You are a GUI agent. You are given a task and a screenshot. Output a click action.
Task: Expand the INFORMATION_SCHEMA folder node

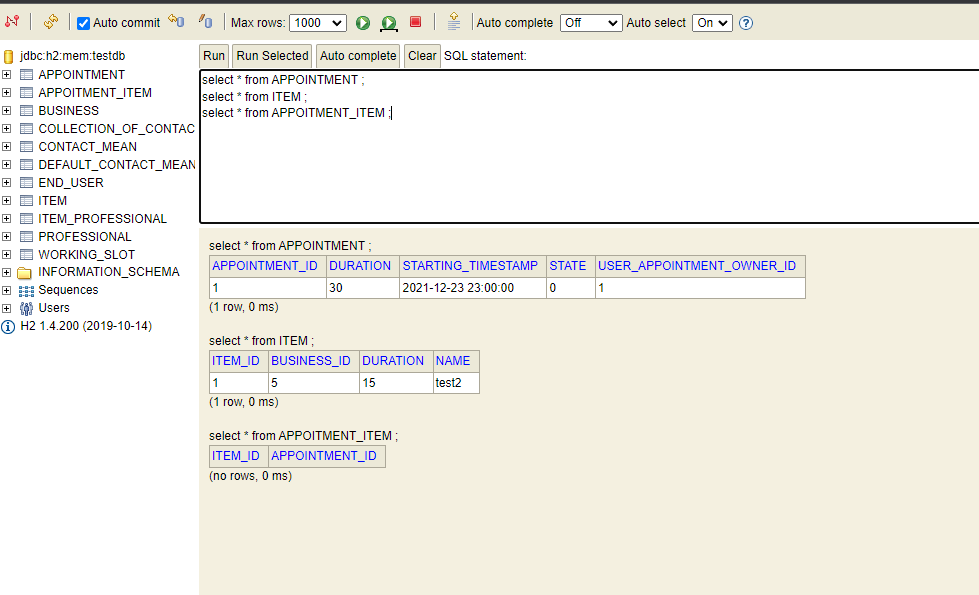coord(6,272)
